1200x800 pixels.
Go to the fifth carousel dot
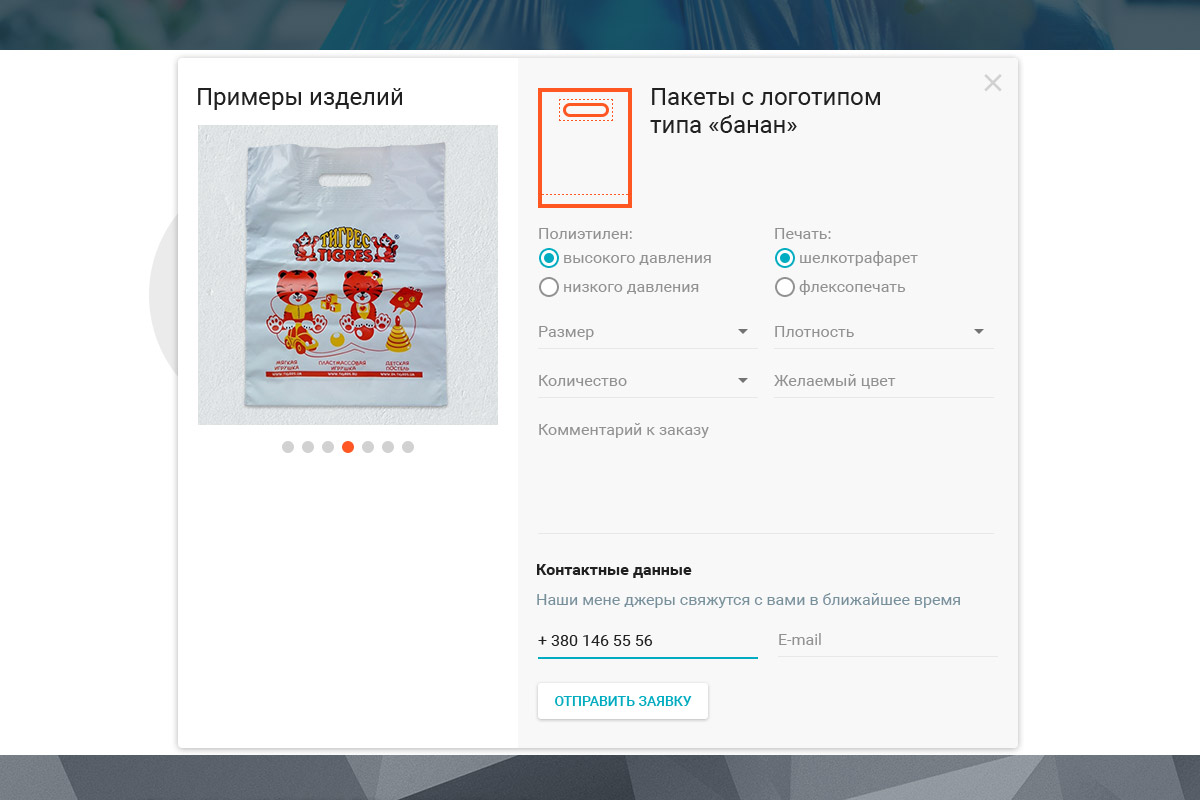coord(368,447)
